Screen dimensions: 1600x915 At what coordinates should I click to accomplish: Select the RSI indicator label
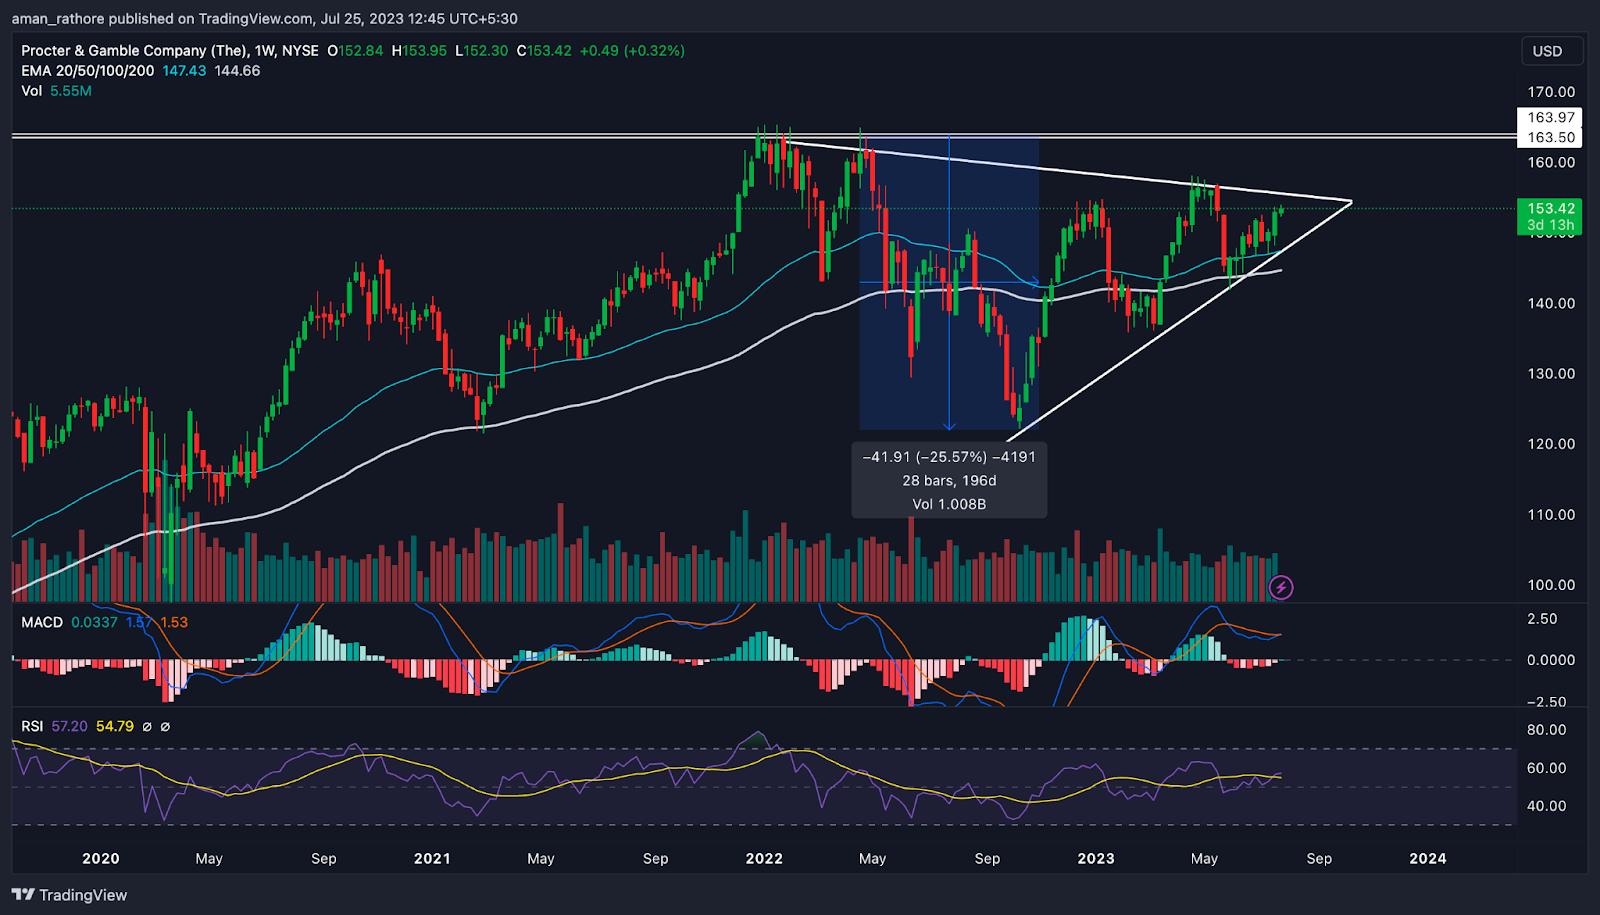(x=32, y=726)
